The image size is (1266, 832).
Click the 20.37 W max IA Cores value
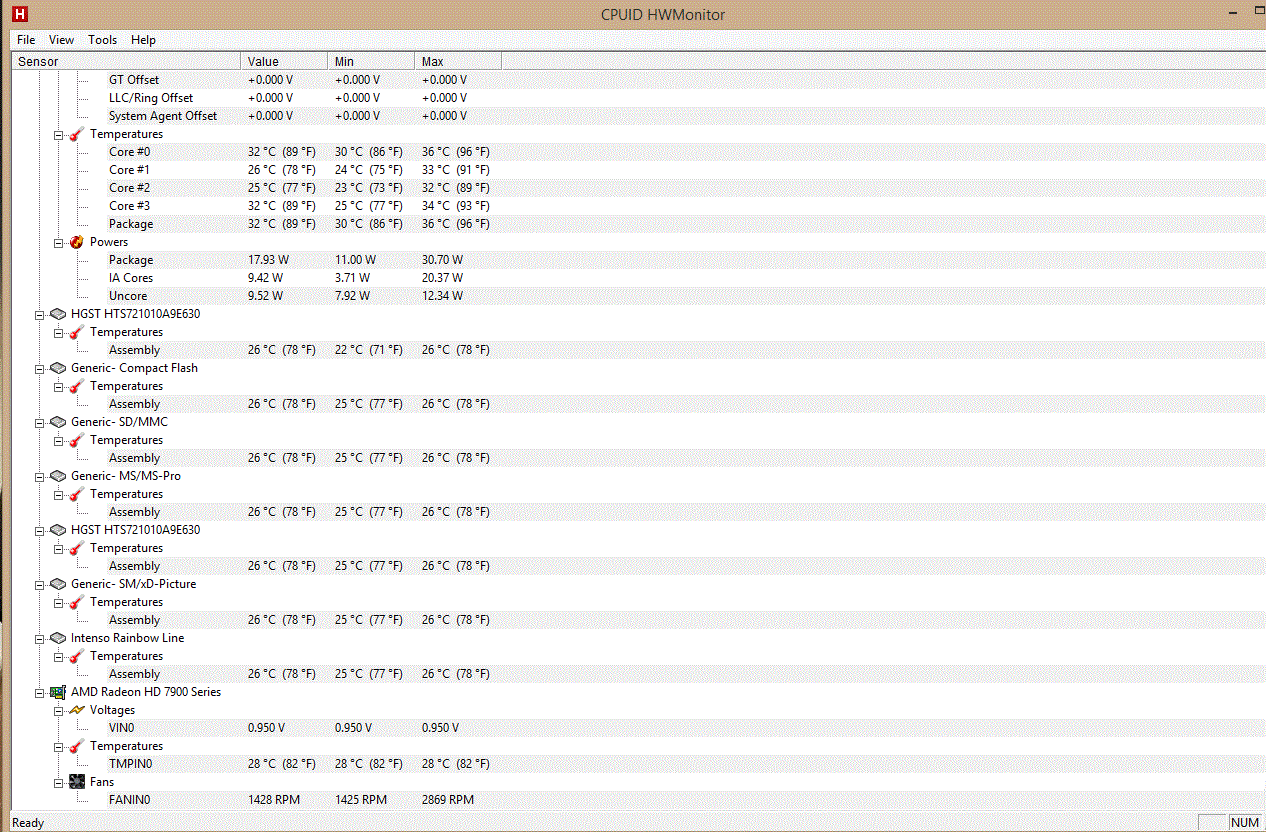(441, 278)
